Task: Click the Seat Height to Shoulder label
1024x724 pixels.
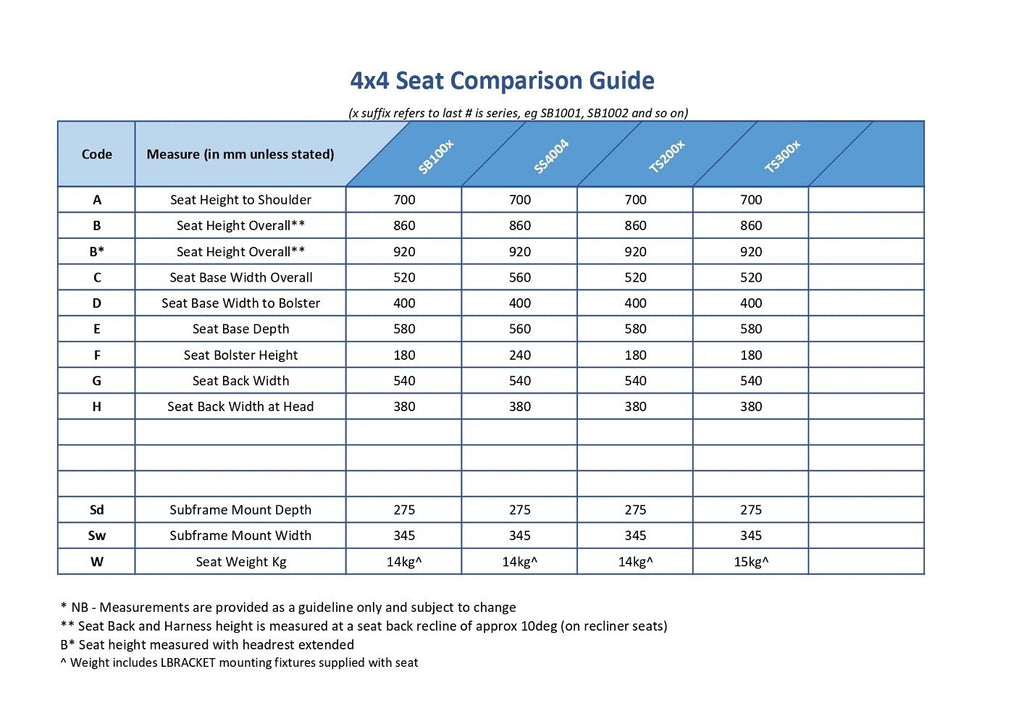Action: 240,200
